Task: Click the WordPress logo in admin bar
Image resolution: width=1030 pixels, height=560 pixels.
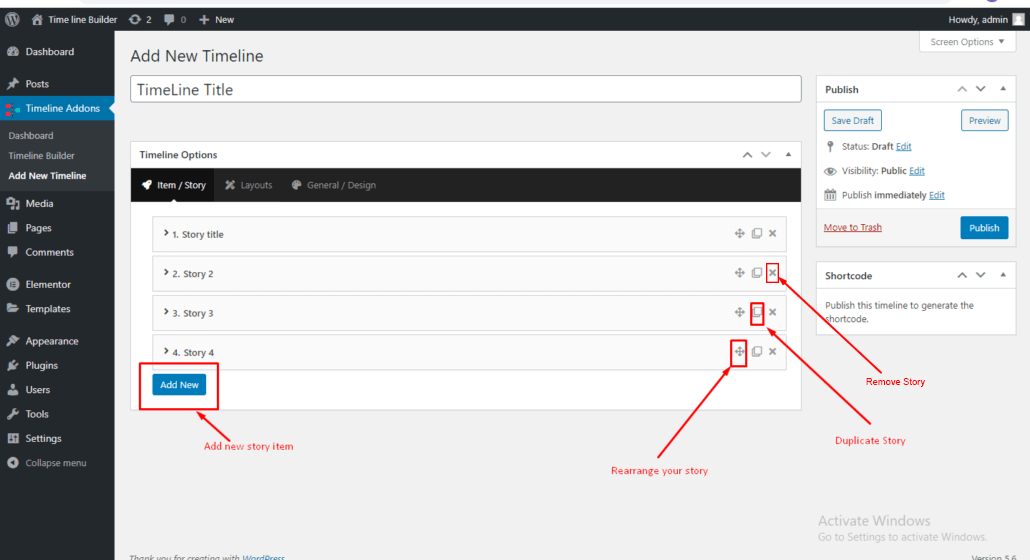Action: tap(12, 19)
